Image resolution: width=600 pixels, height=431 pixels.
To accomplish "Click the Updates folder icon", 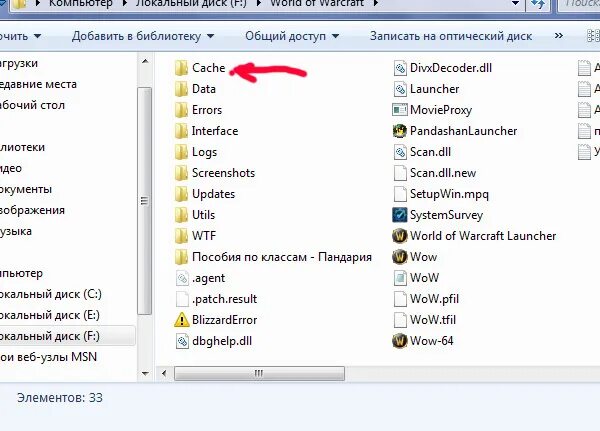I will (181, 194).
